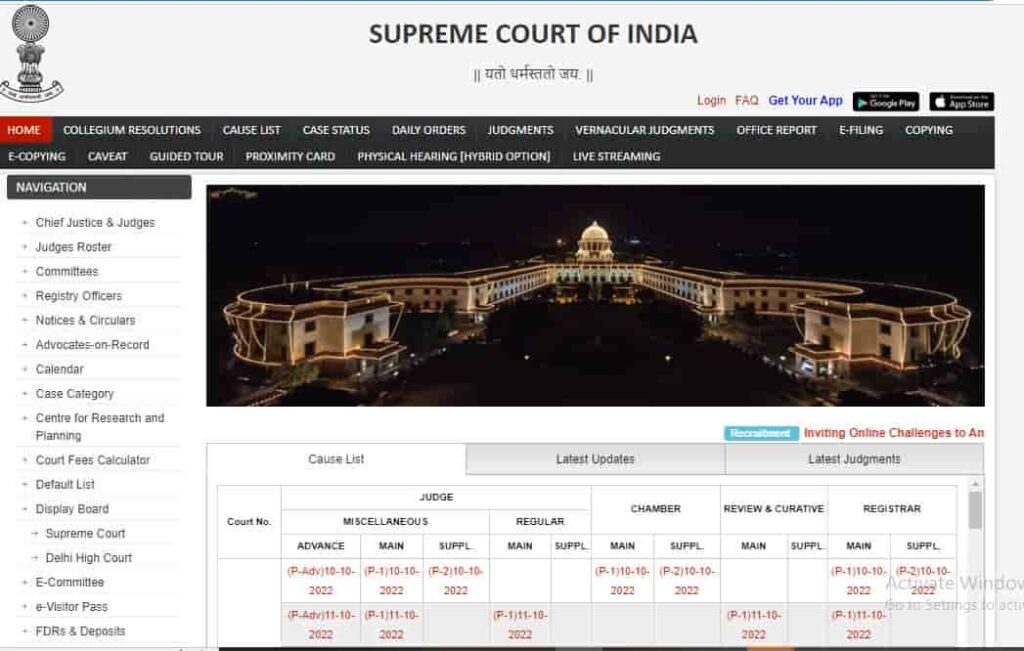Image resolution: width=1024 pixels, height=651 pixels.
Task: Open Collegium Resolutions menu
Action: tap(131, 130)
